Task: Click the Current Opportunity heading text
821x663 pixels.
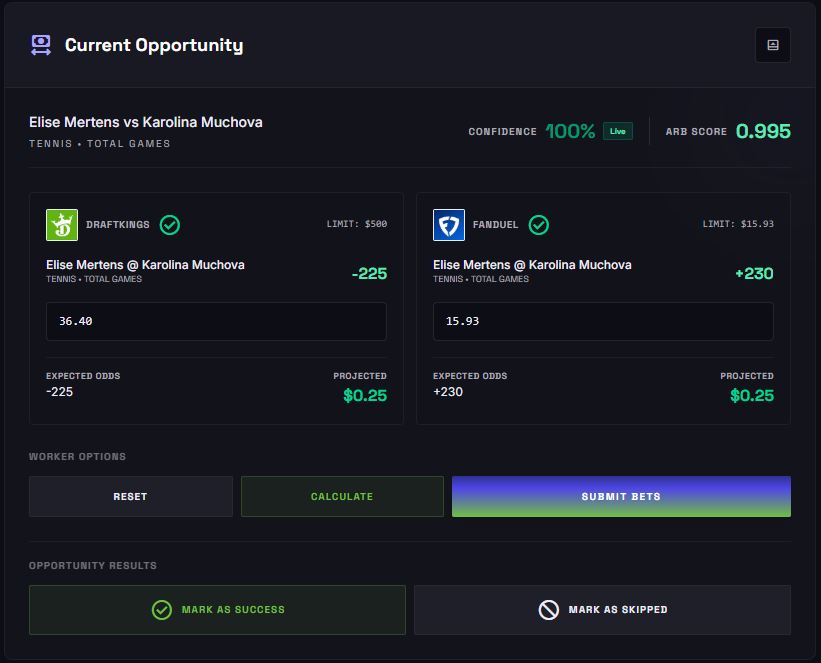Action: tap(154, 45)
